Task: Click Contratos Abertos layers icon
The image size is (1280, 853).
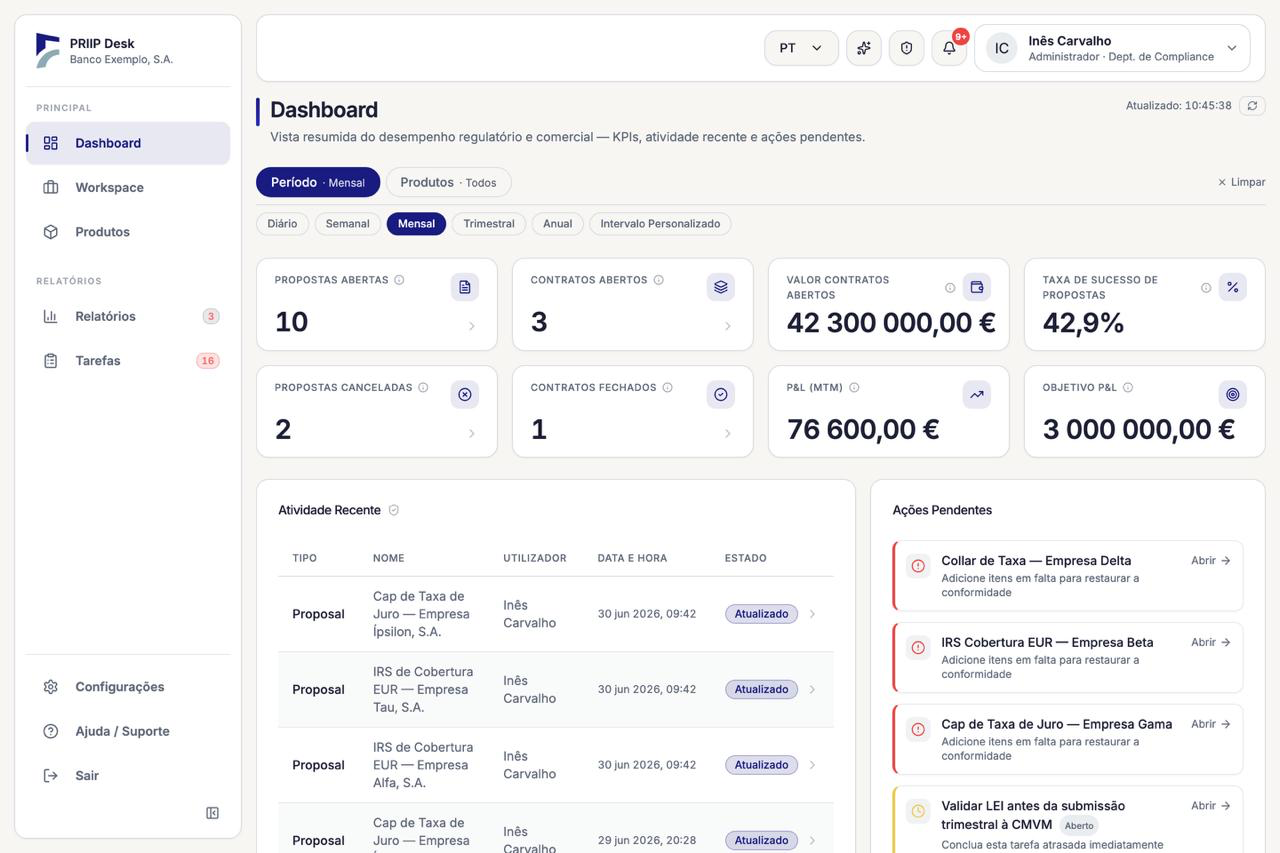Action: pyautogui.click(x=721, y=287)
